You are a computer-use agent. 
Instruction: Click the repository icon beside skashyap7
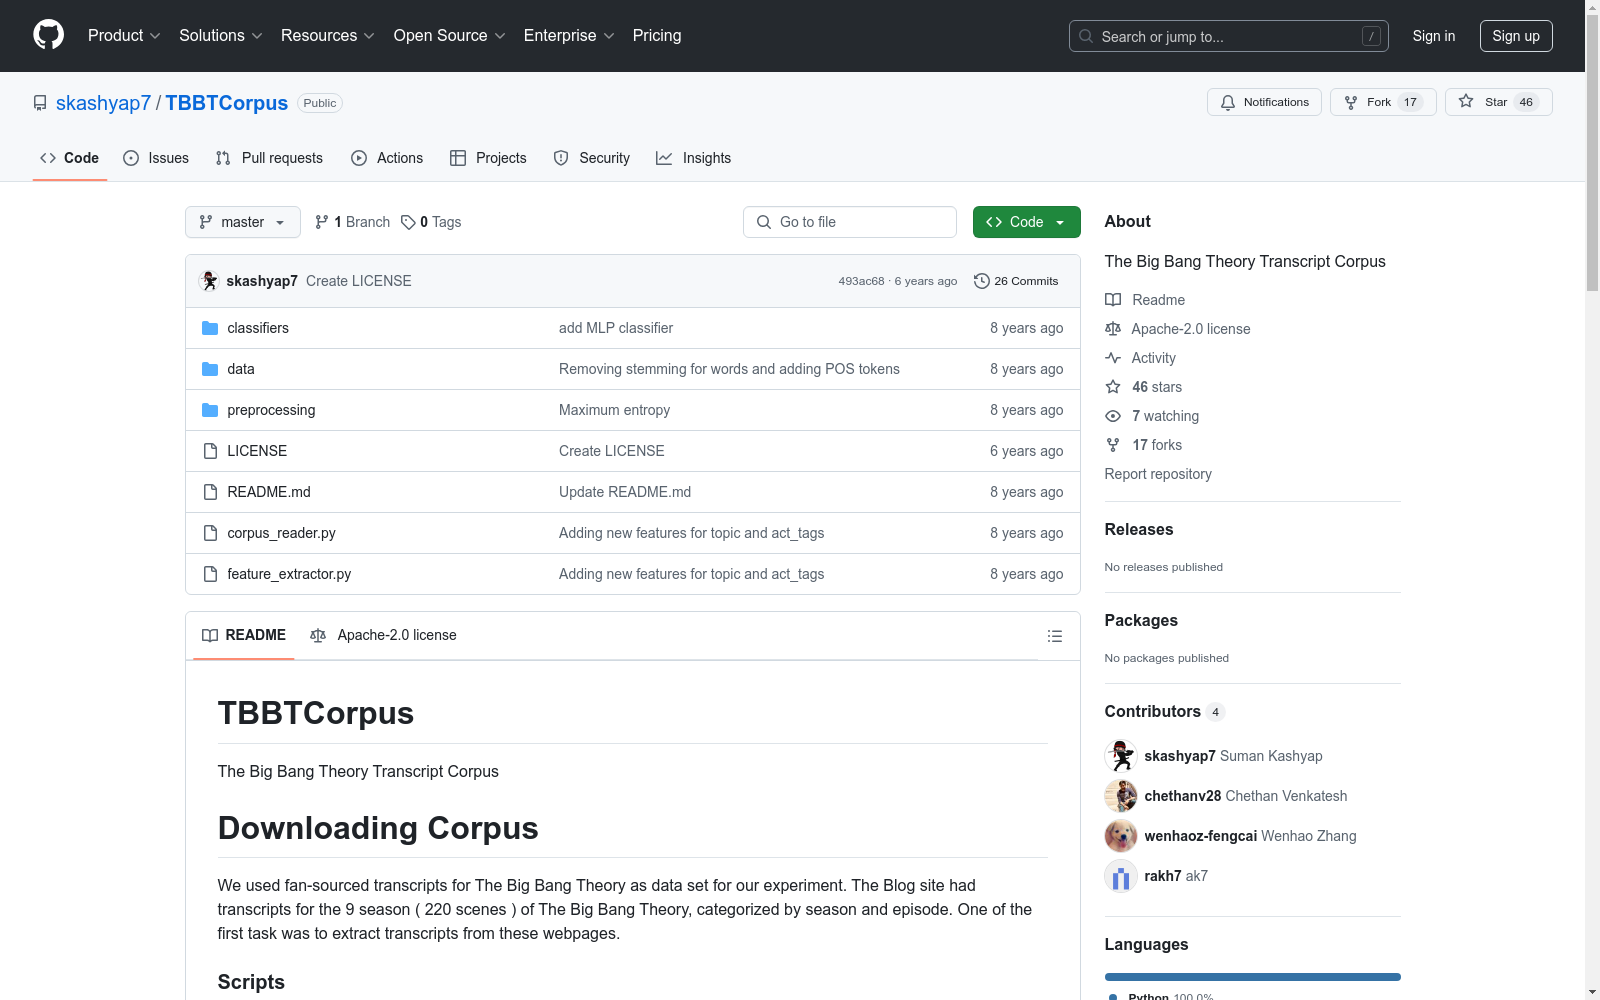[40, 103]
